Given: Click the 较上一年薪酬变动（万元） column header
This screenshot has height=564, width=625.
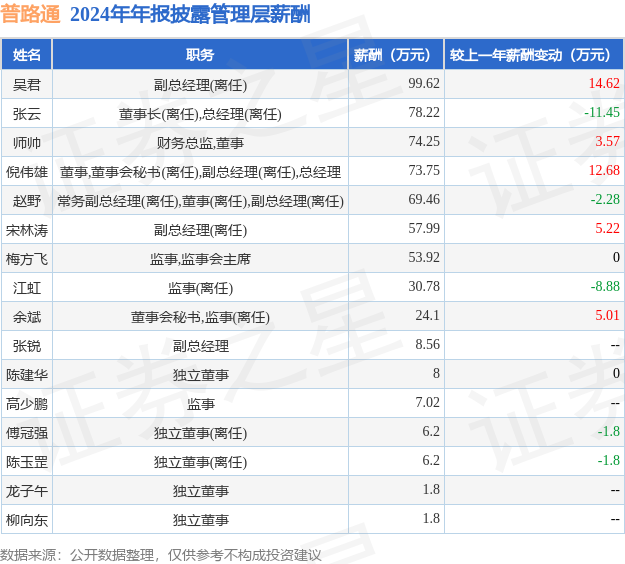Looking at the screenshot, I should pyautogui.click(x=534, y=55).
